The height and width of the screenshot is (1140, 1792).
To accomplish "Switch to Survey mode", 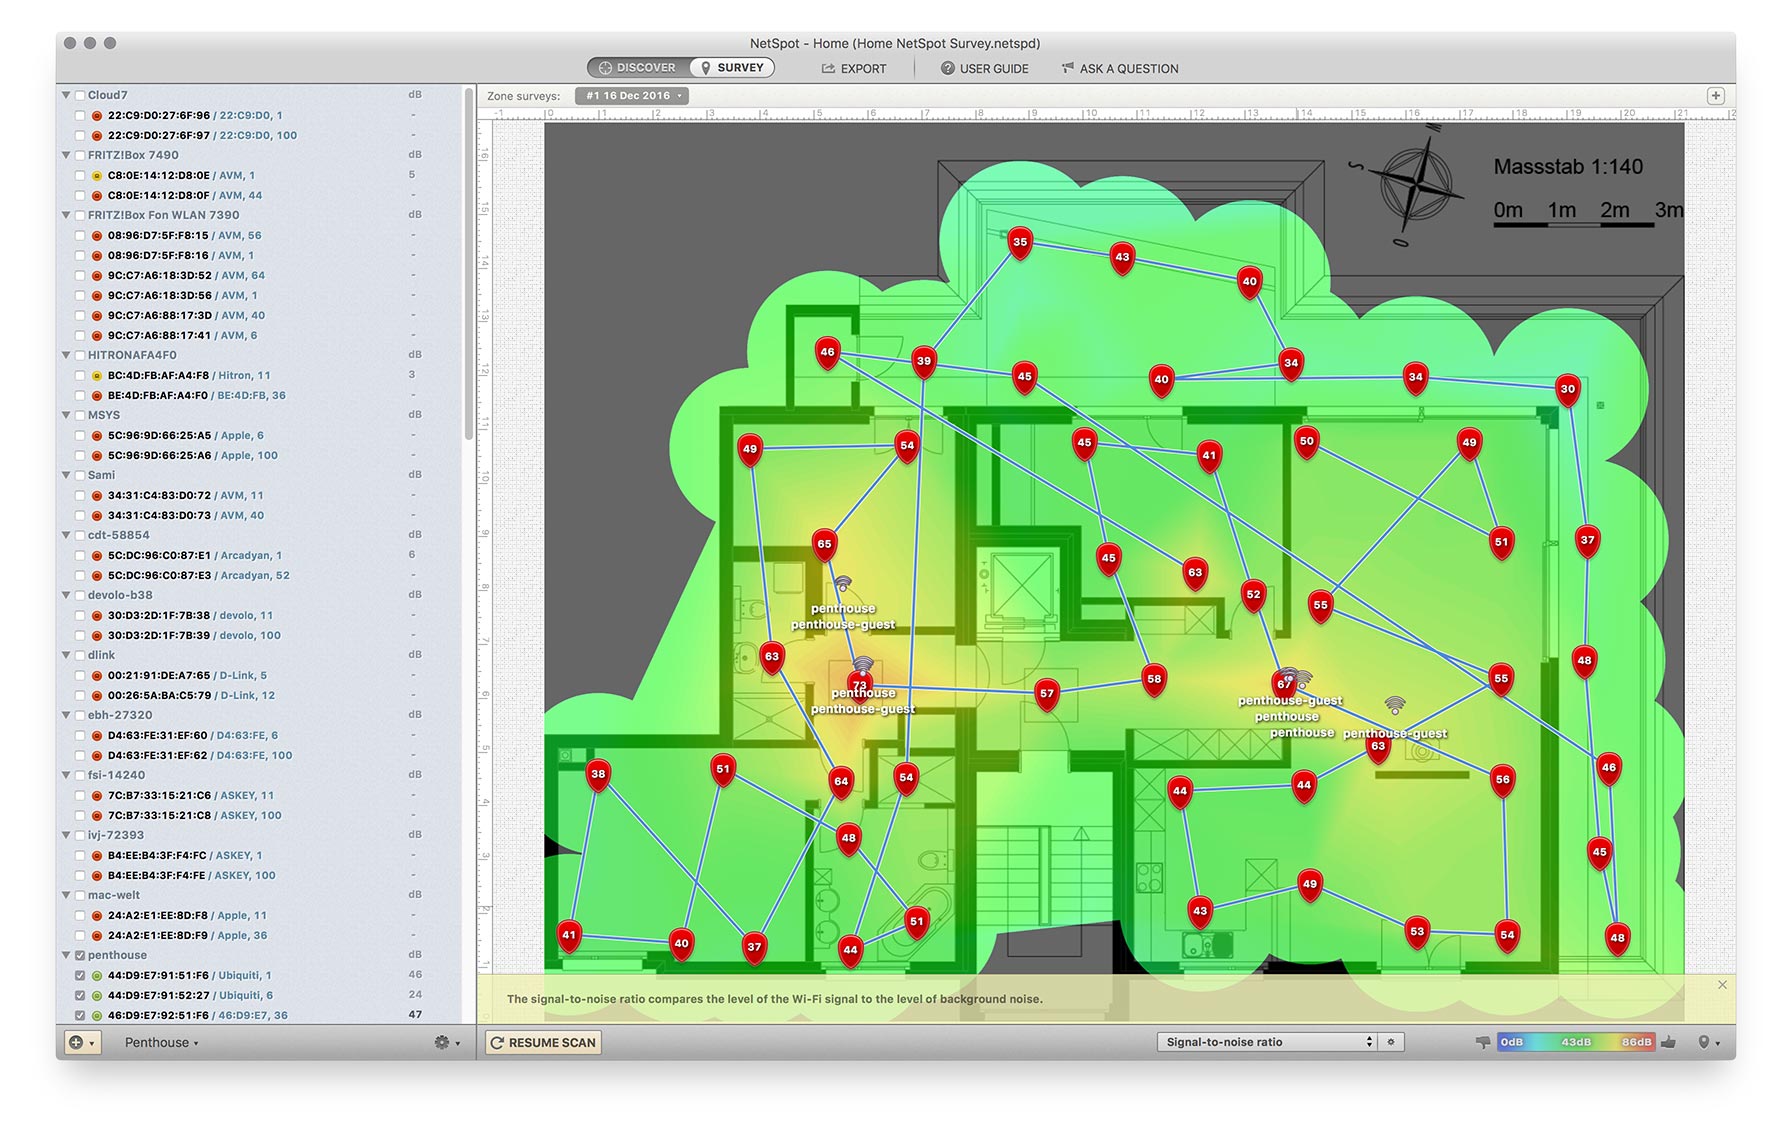I will [733, 68].
